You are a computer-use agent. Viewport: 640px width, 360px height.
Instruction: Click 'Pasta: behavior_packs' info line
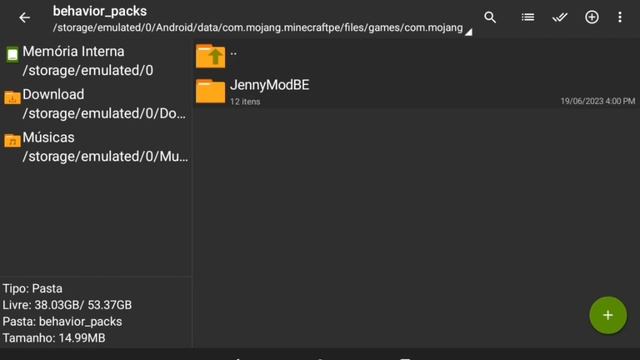[x=62, y=322]
